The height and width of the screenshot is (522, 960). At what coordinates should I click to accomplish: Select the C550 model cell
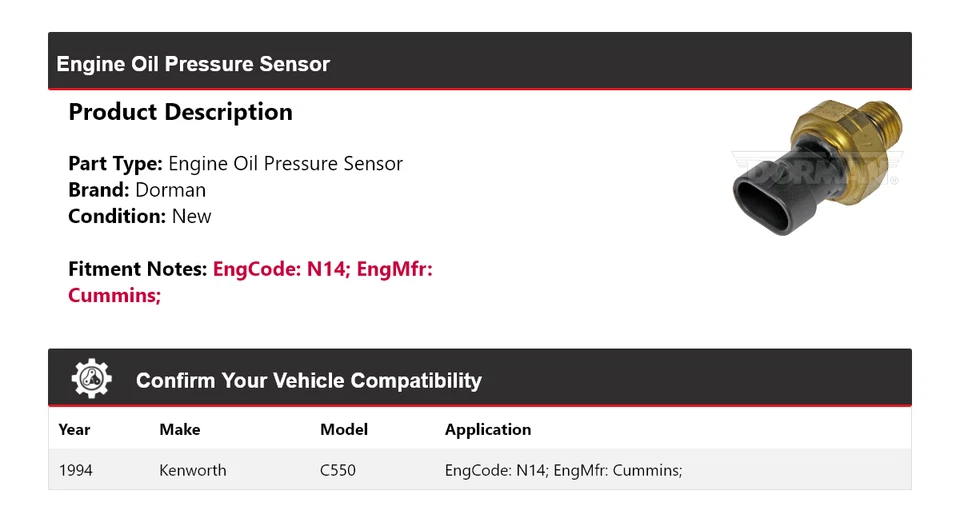338,470
